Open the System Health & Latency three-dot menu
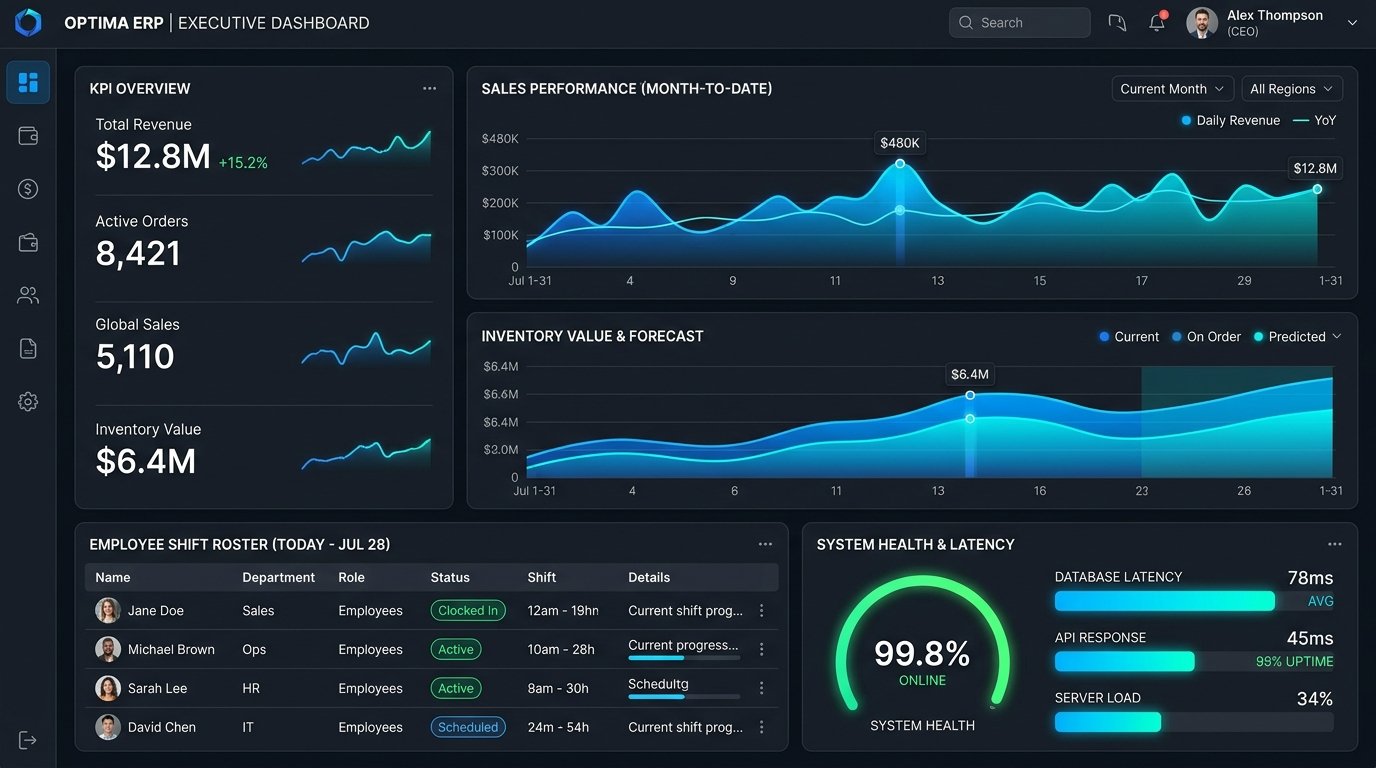The height and width of the screenshot is (768, 1376). point(1335,545)
